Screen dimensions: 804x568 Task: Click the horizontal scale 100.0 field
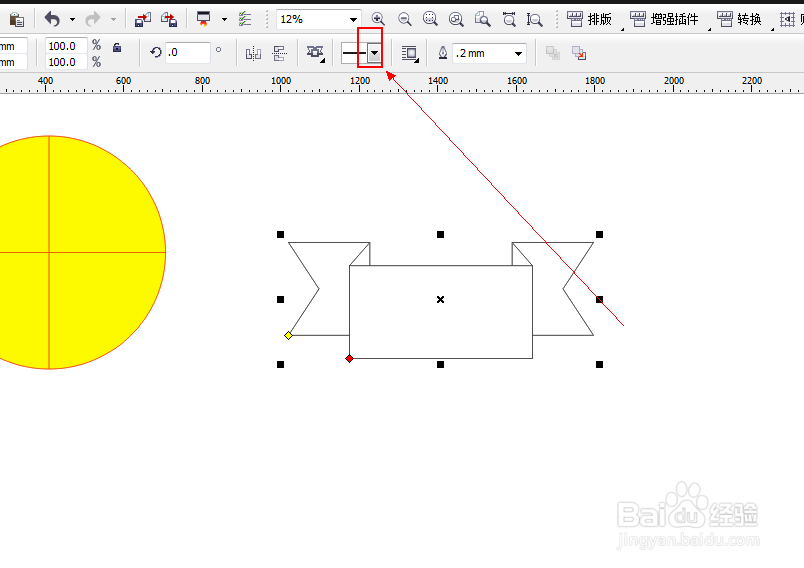(66, 46)
